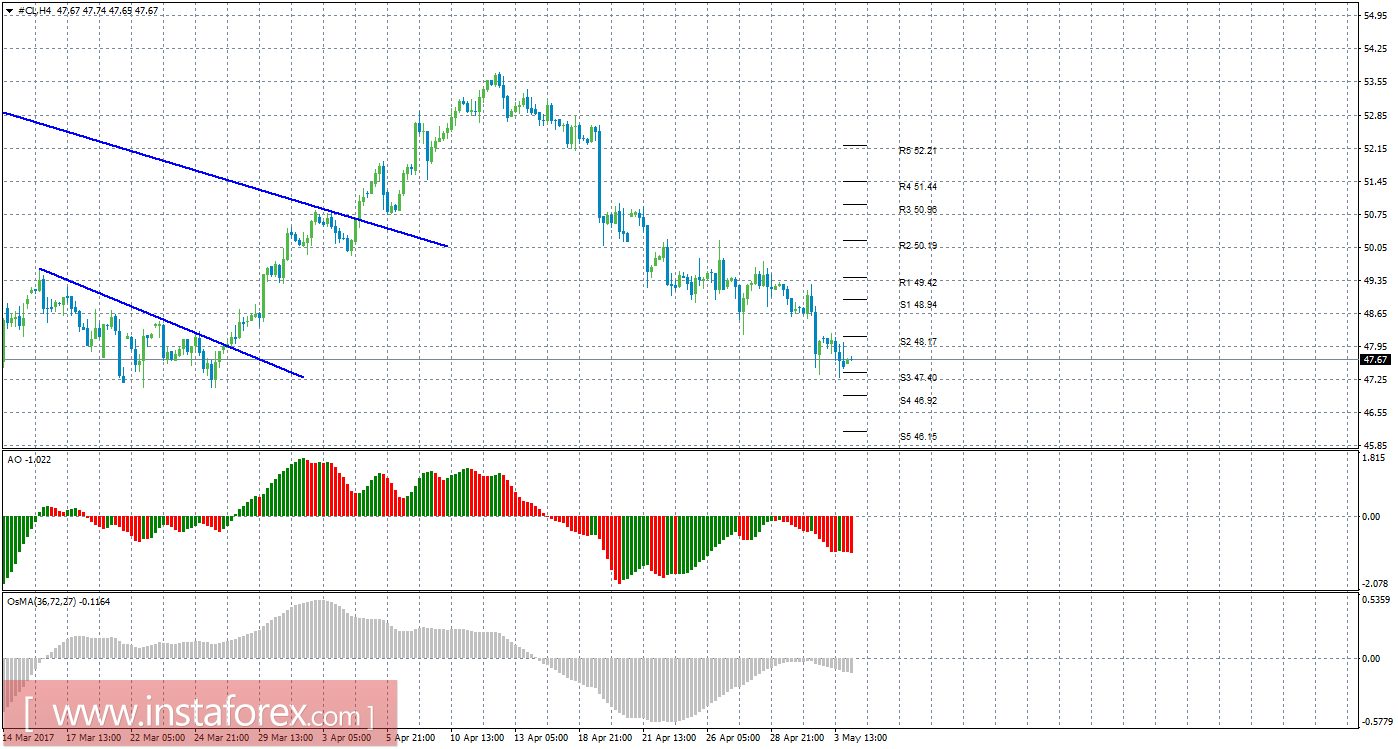Click the R4 51.44 pivot label
This screenshot has height=749, width=1398.
(x=917, y=186)
